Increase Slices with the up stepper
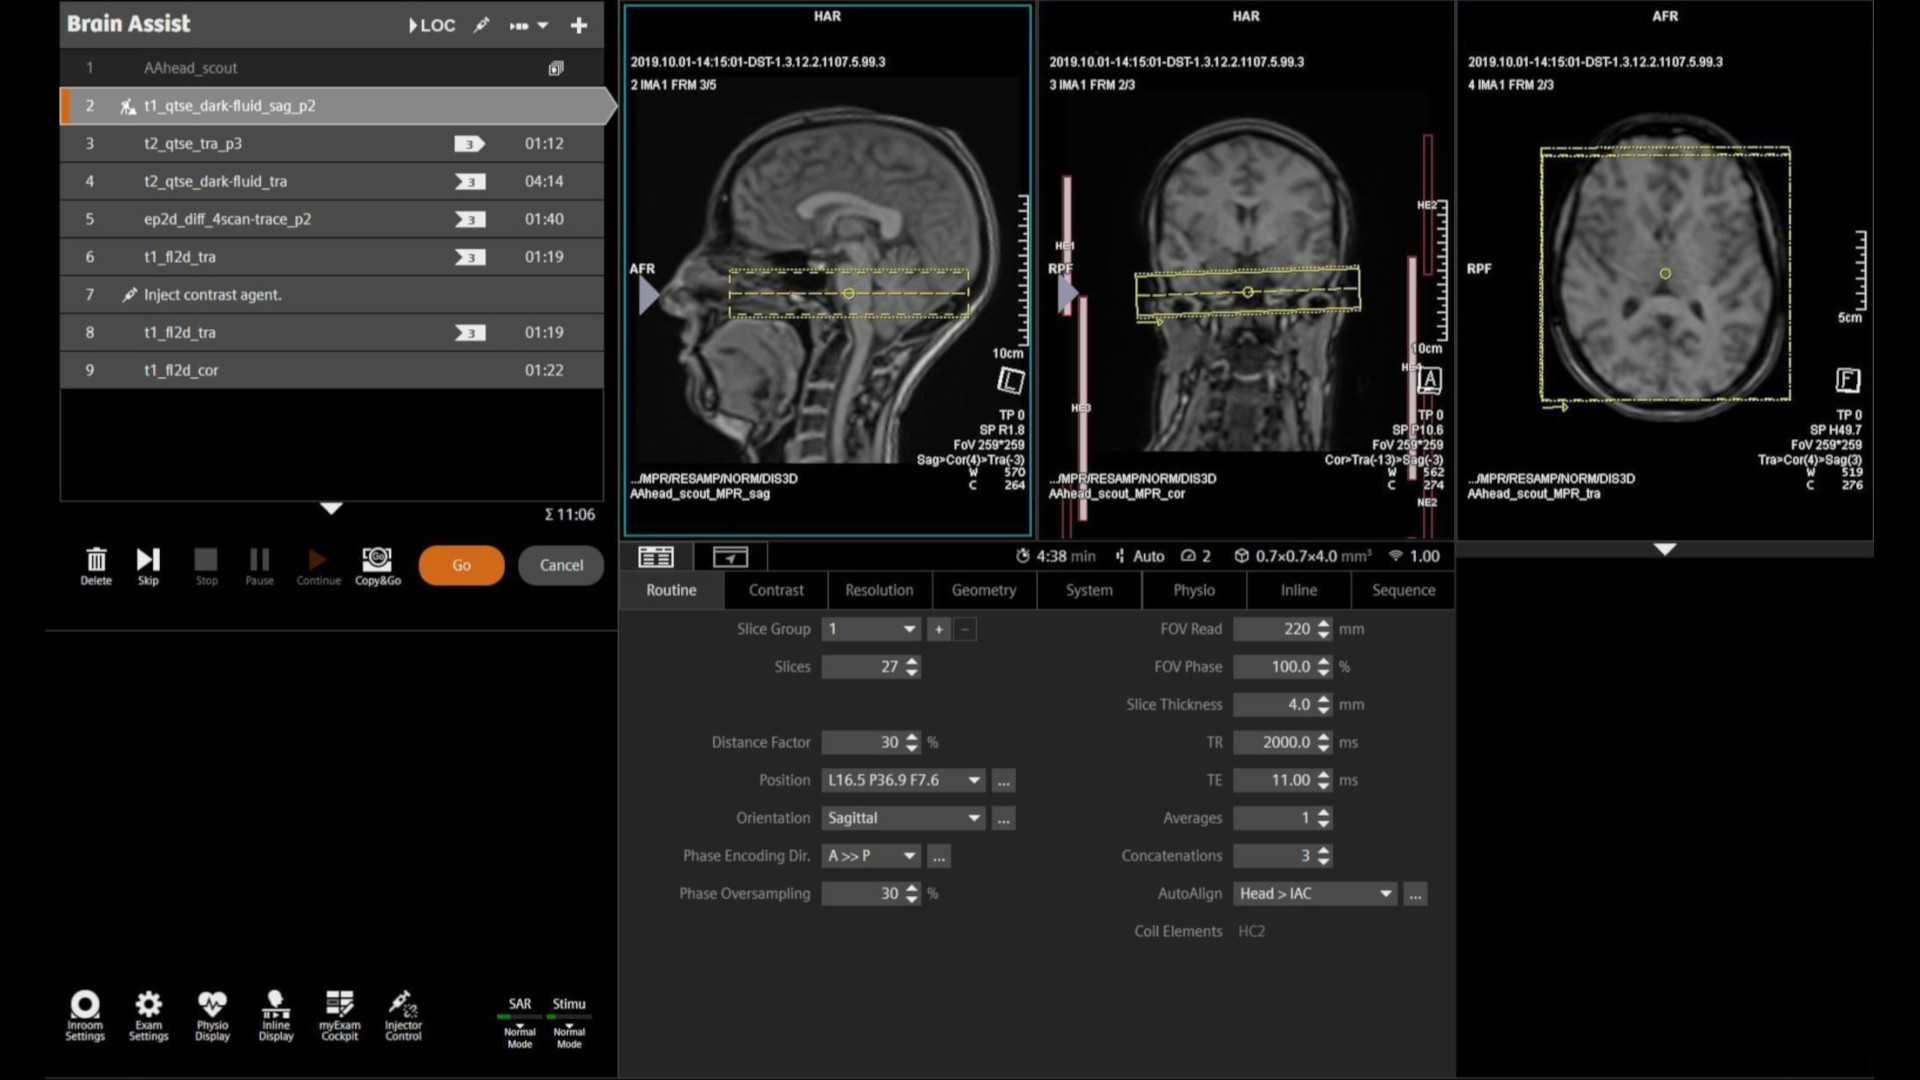The image size is (1920, 1080). [911, 661]
